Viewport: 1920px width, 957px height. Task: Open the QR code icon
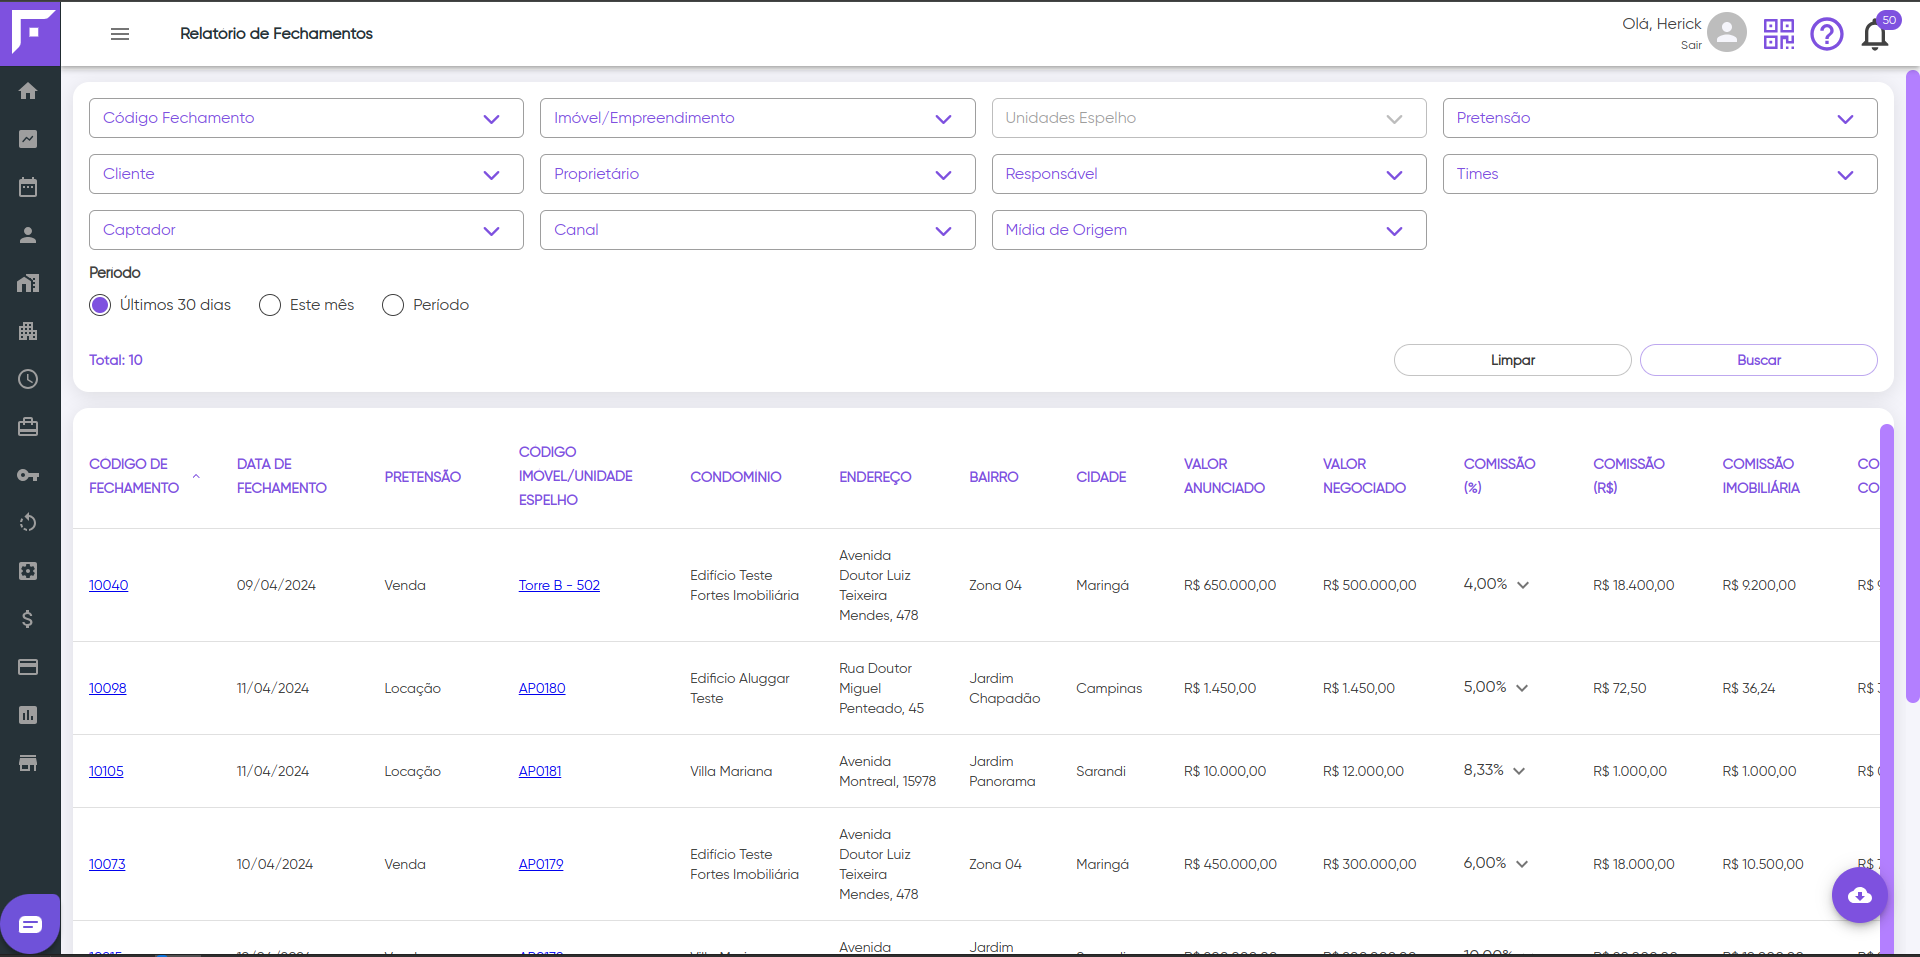tap(1778, 34)
